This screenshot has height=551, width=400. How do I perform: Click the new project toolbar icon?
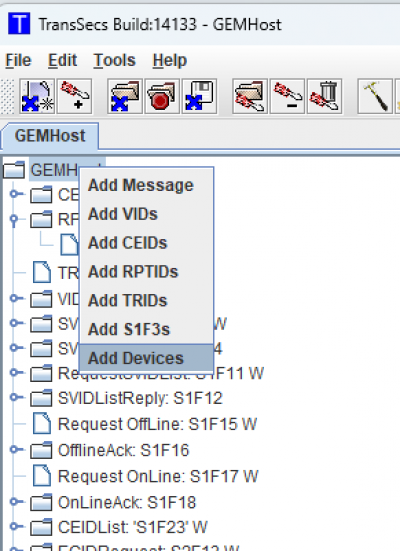pos(37,97)
